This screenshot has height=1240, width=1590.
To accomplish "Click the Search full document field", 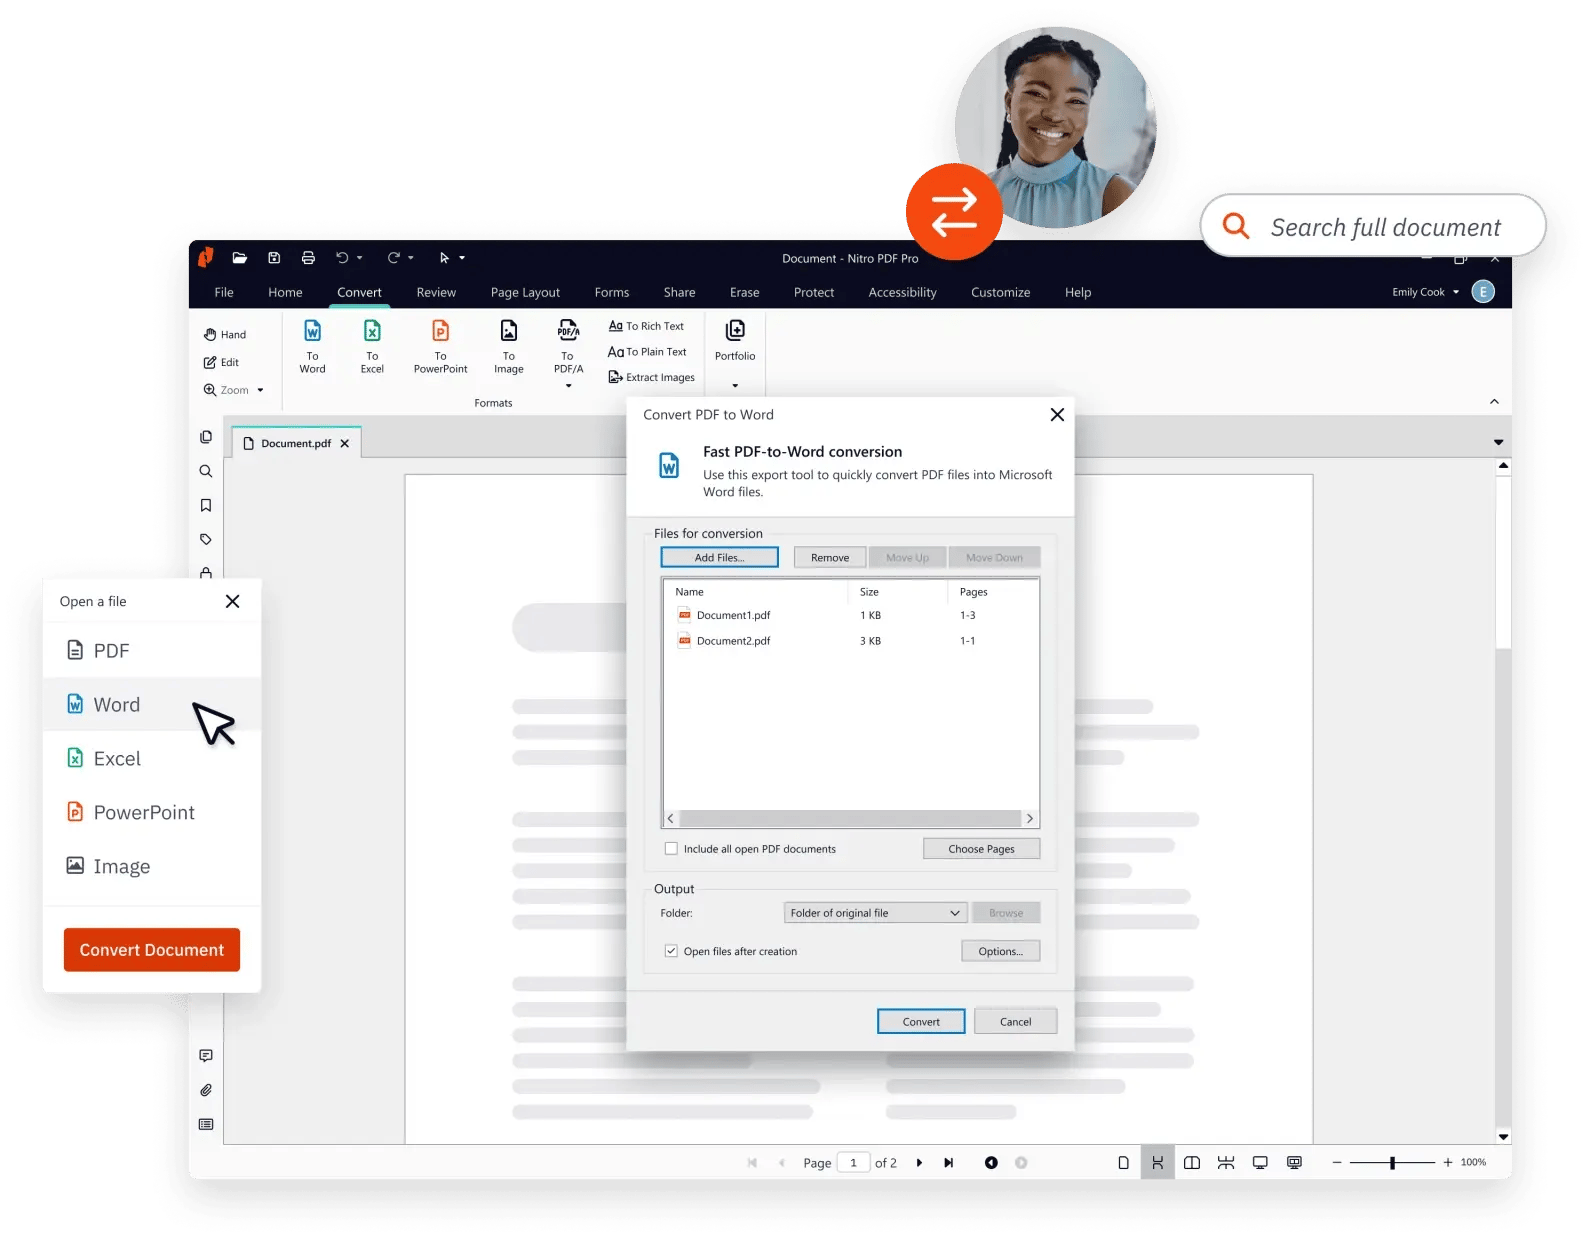I will coord(1373,226).
